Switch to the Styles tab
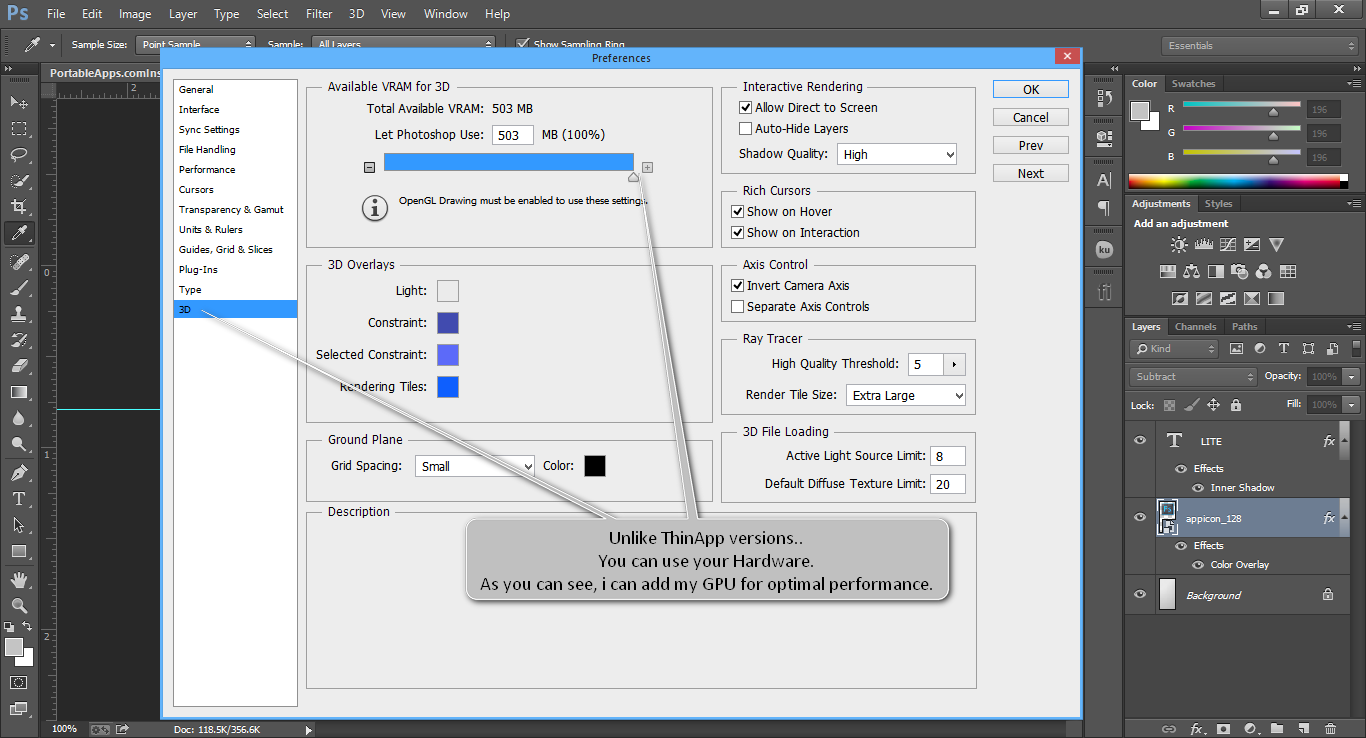This screenshot has height=738, width=1366. pos(1218,203)
